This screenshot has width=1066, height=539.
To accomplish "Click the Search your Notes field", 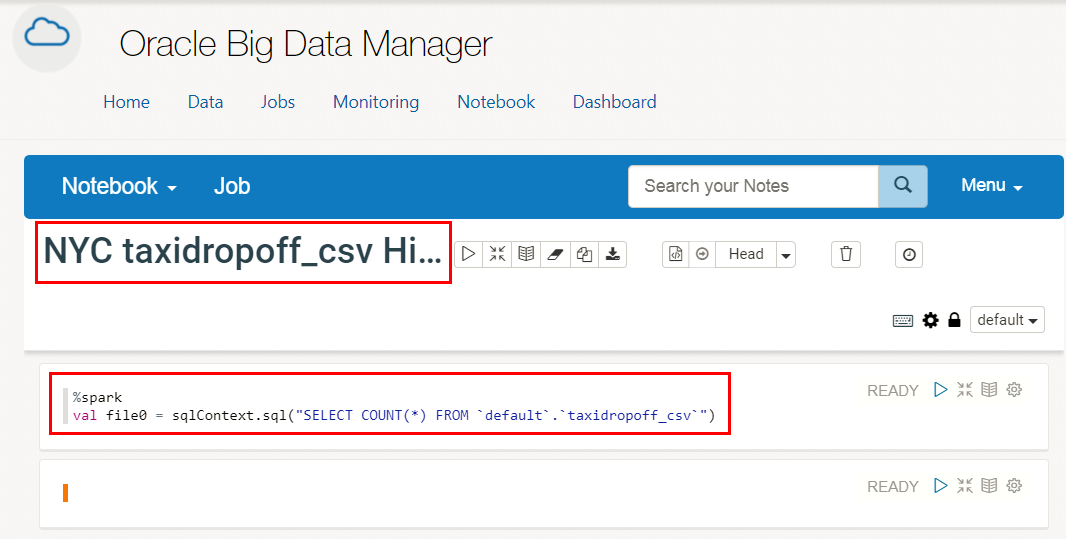I will pos(753,186).
